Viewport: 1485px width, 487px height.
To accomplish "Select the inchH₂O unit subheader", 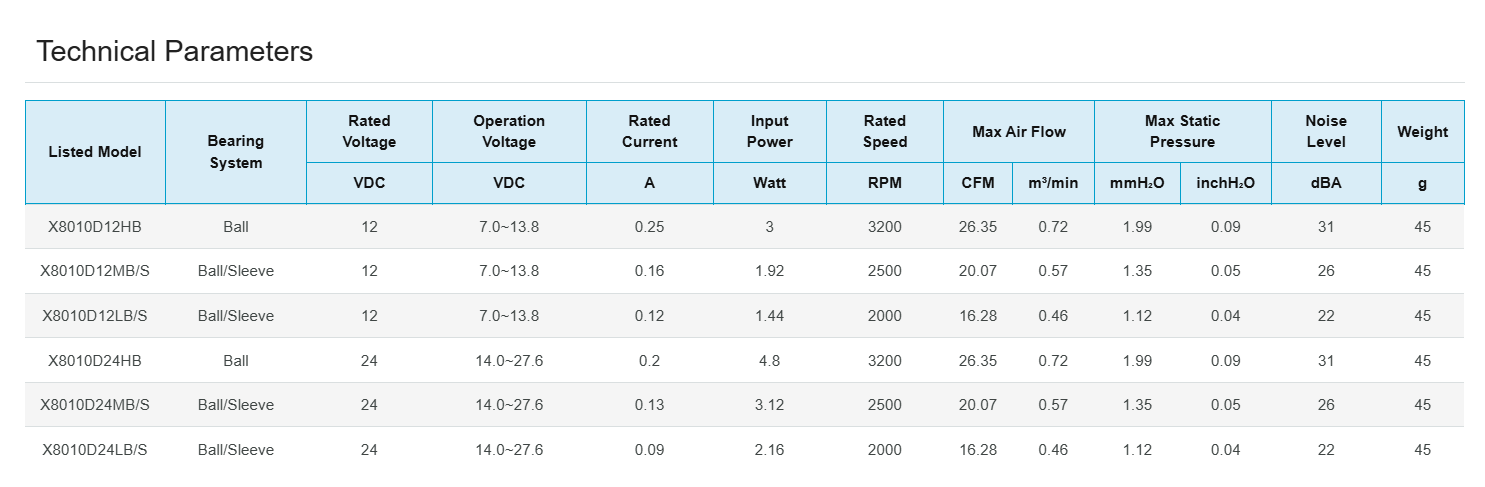I will 1226,183.
